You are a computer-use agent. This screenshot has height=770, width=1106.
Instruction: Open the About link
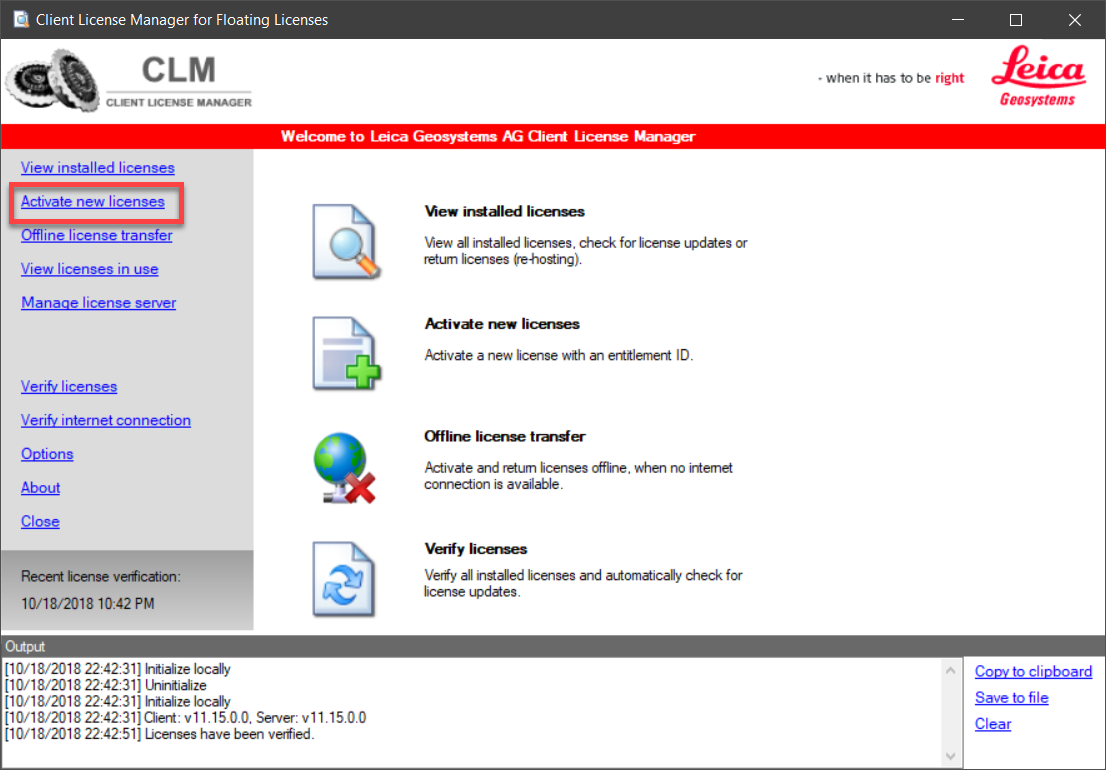(x=40, y=488)
